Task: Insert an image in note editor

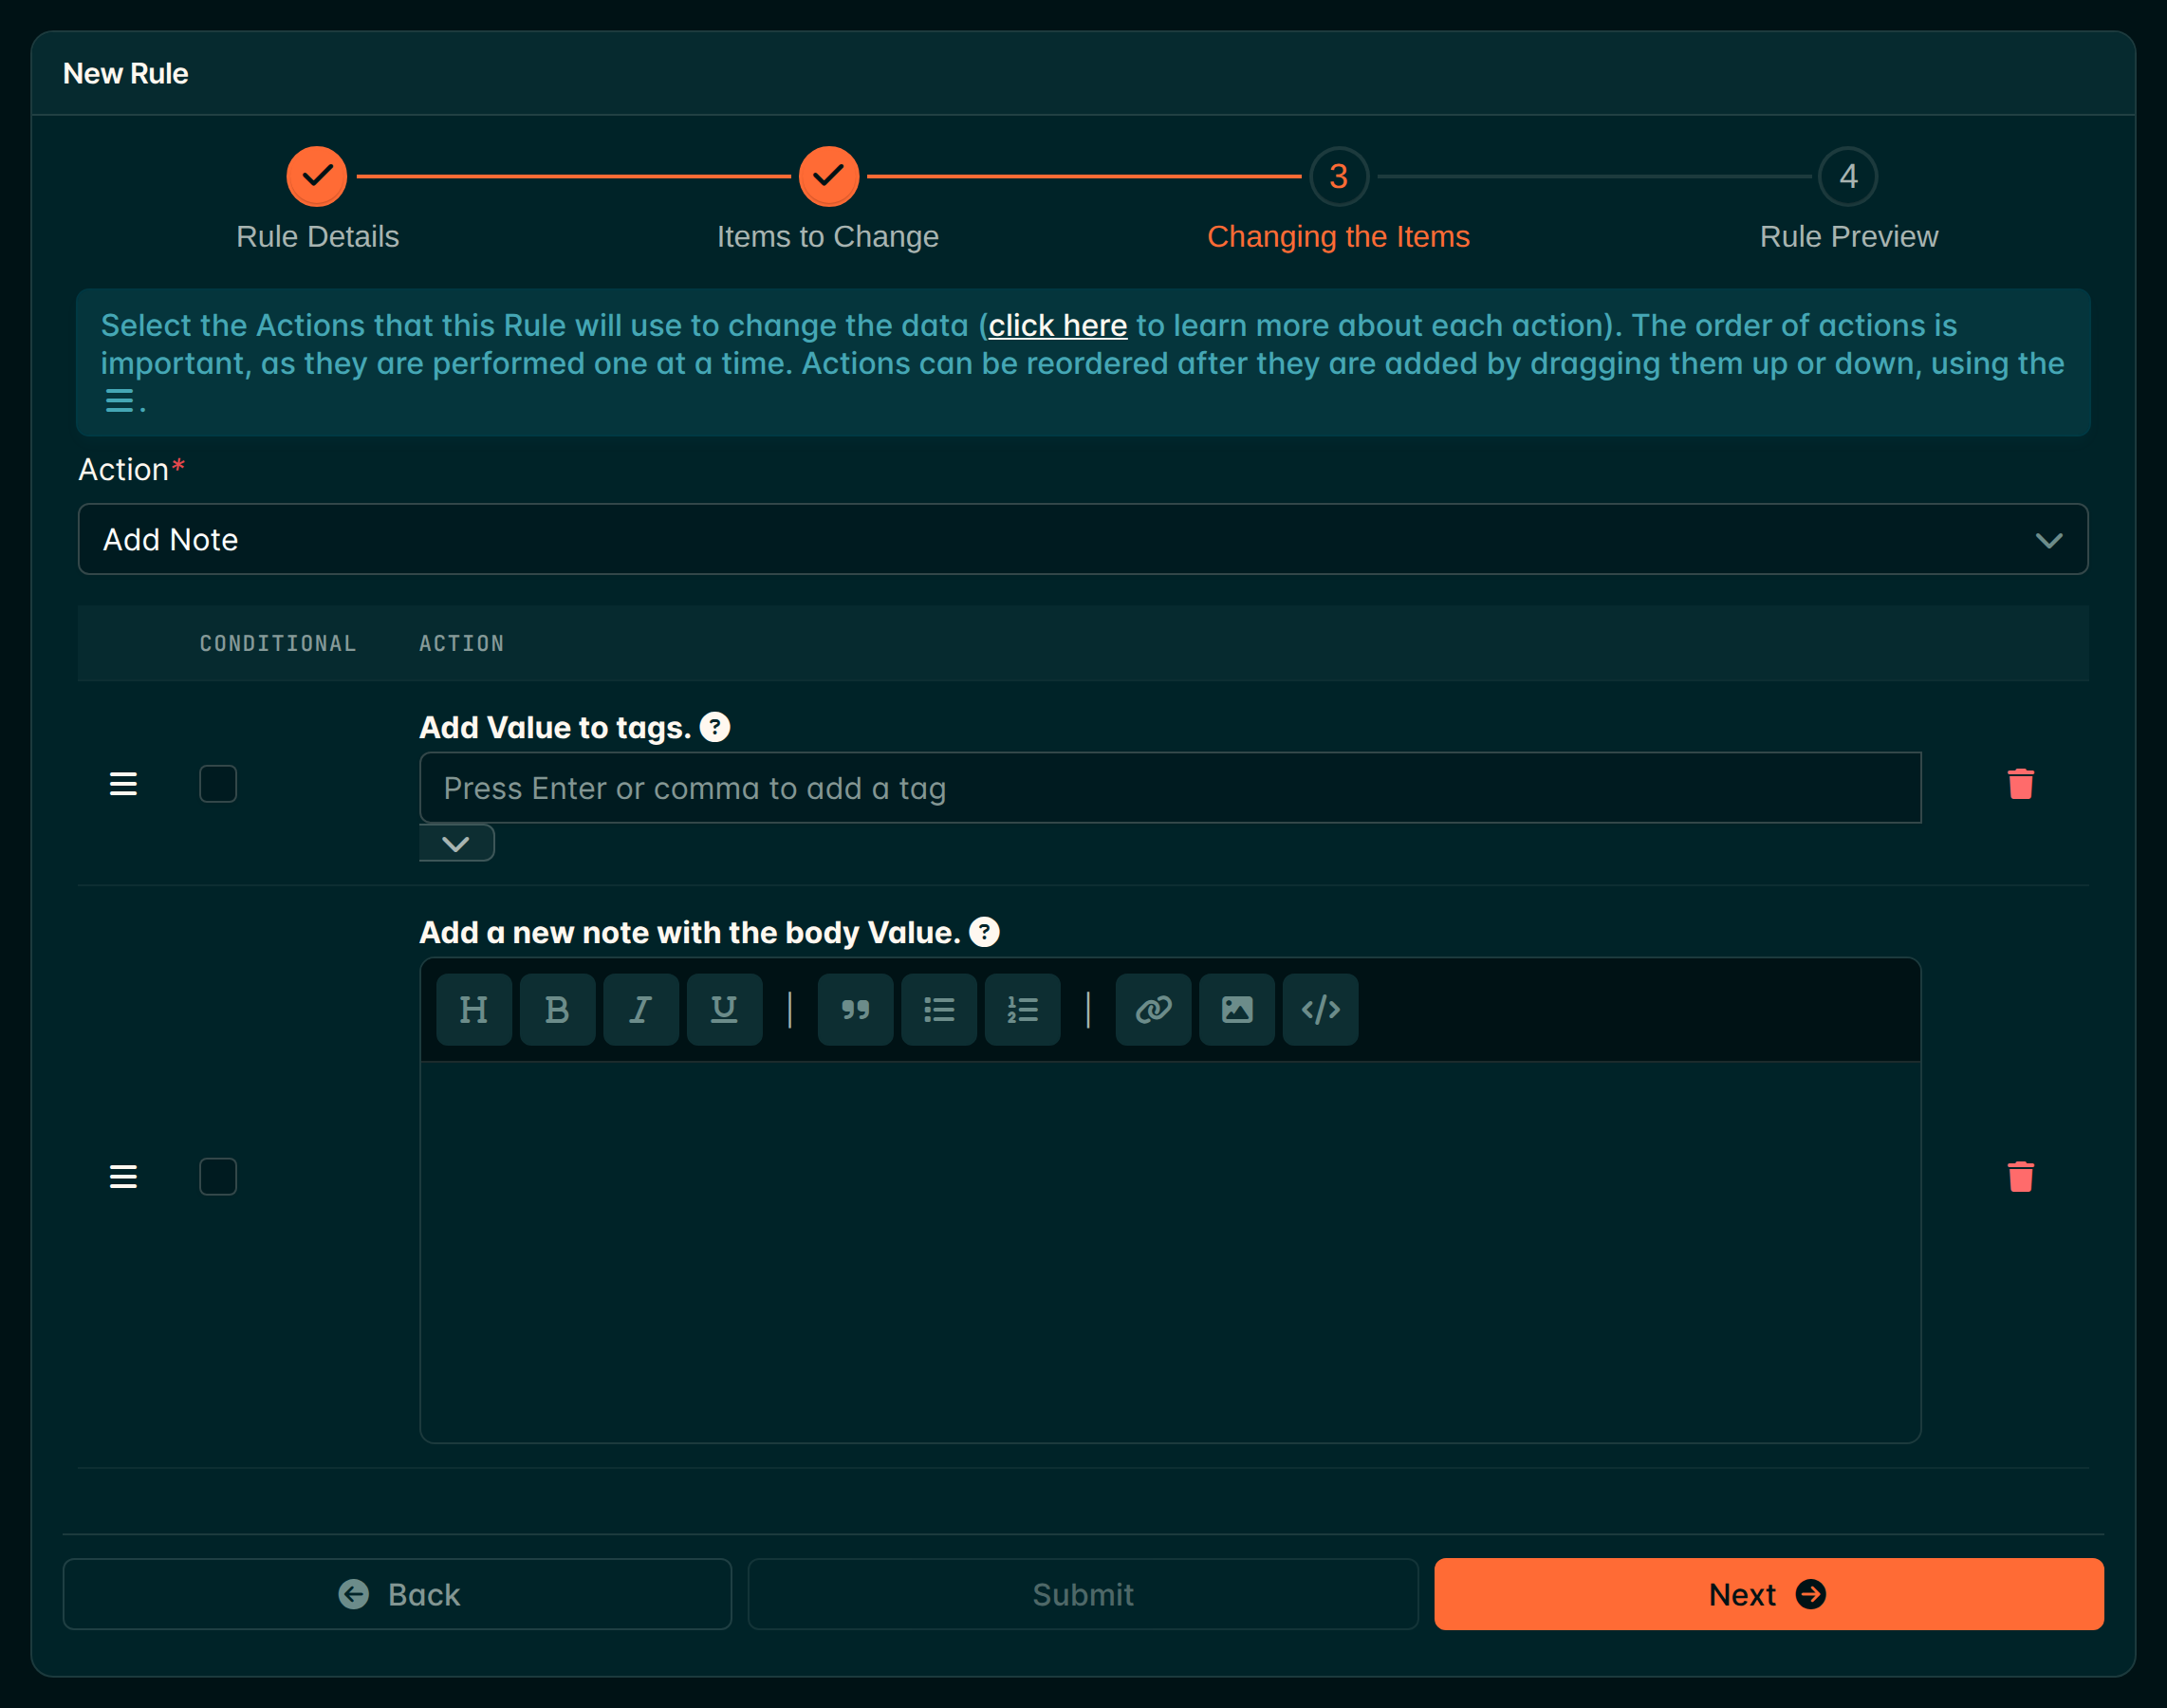Action: 1237,1010
